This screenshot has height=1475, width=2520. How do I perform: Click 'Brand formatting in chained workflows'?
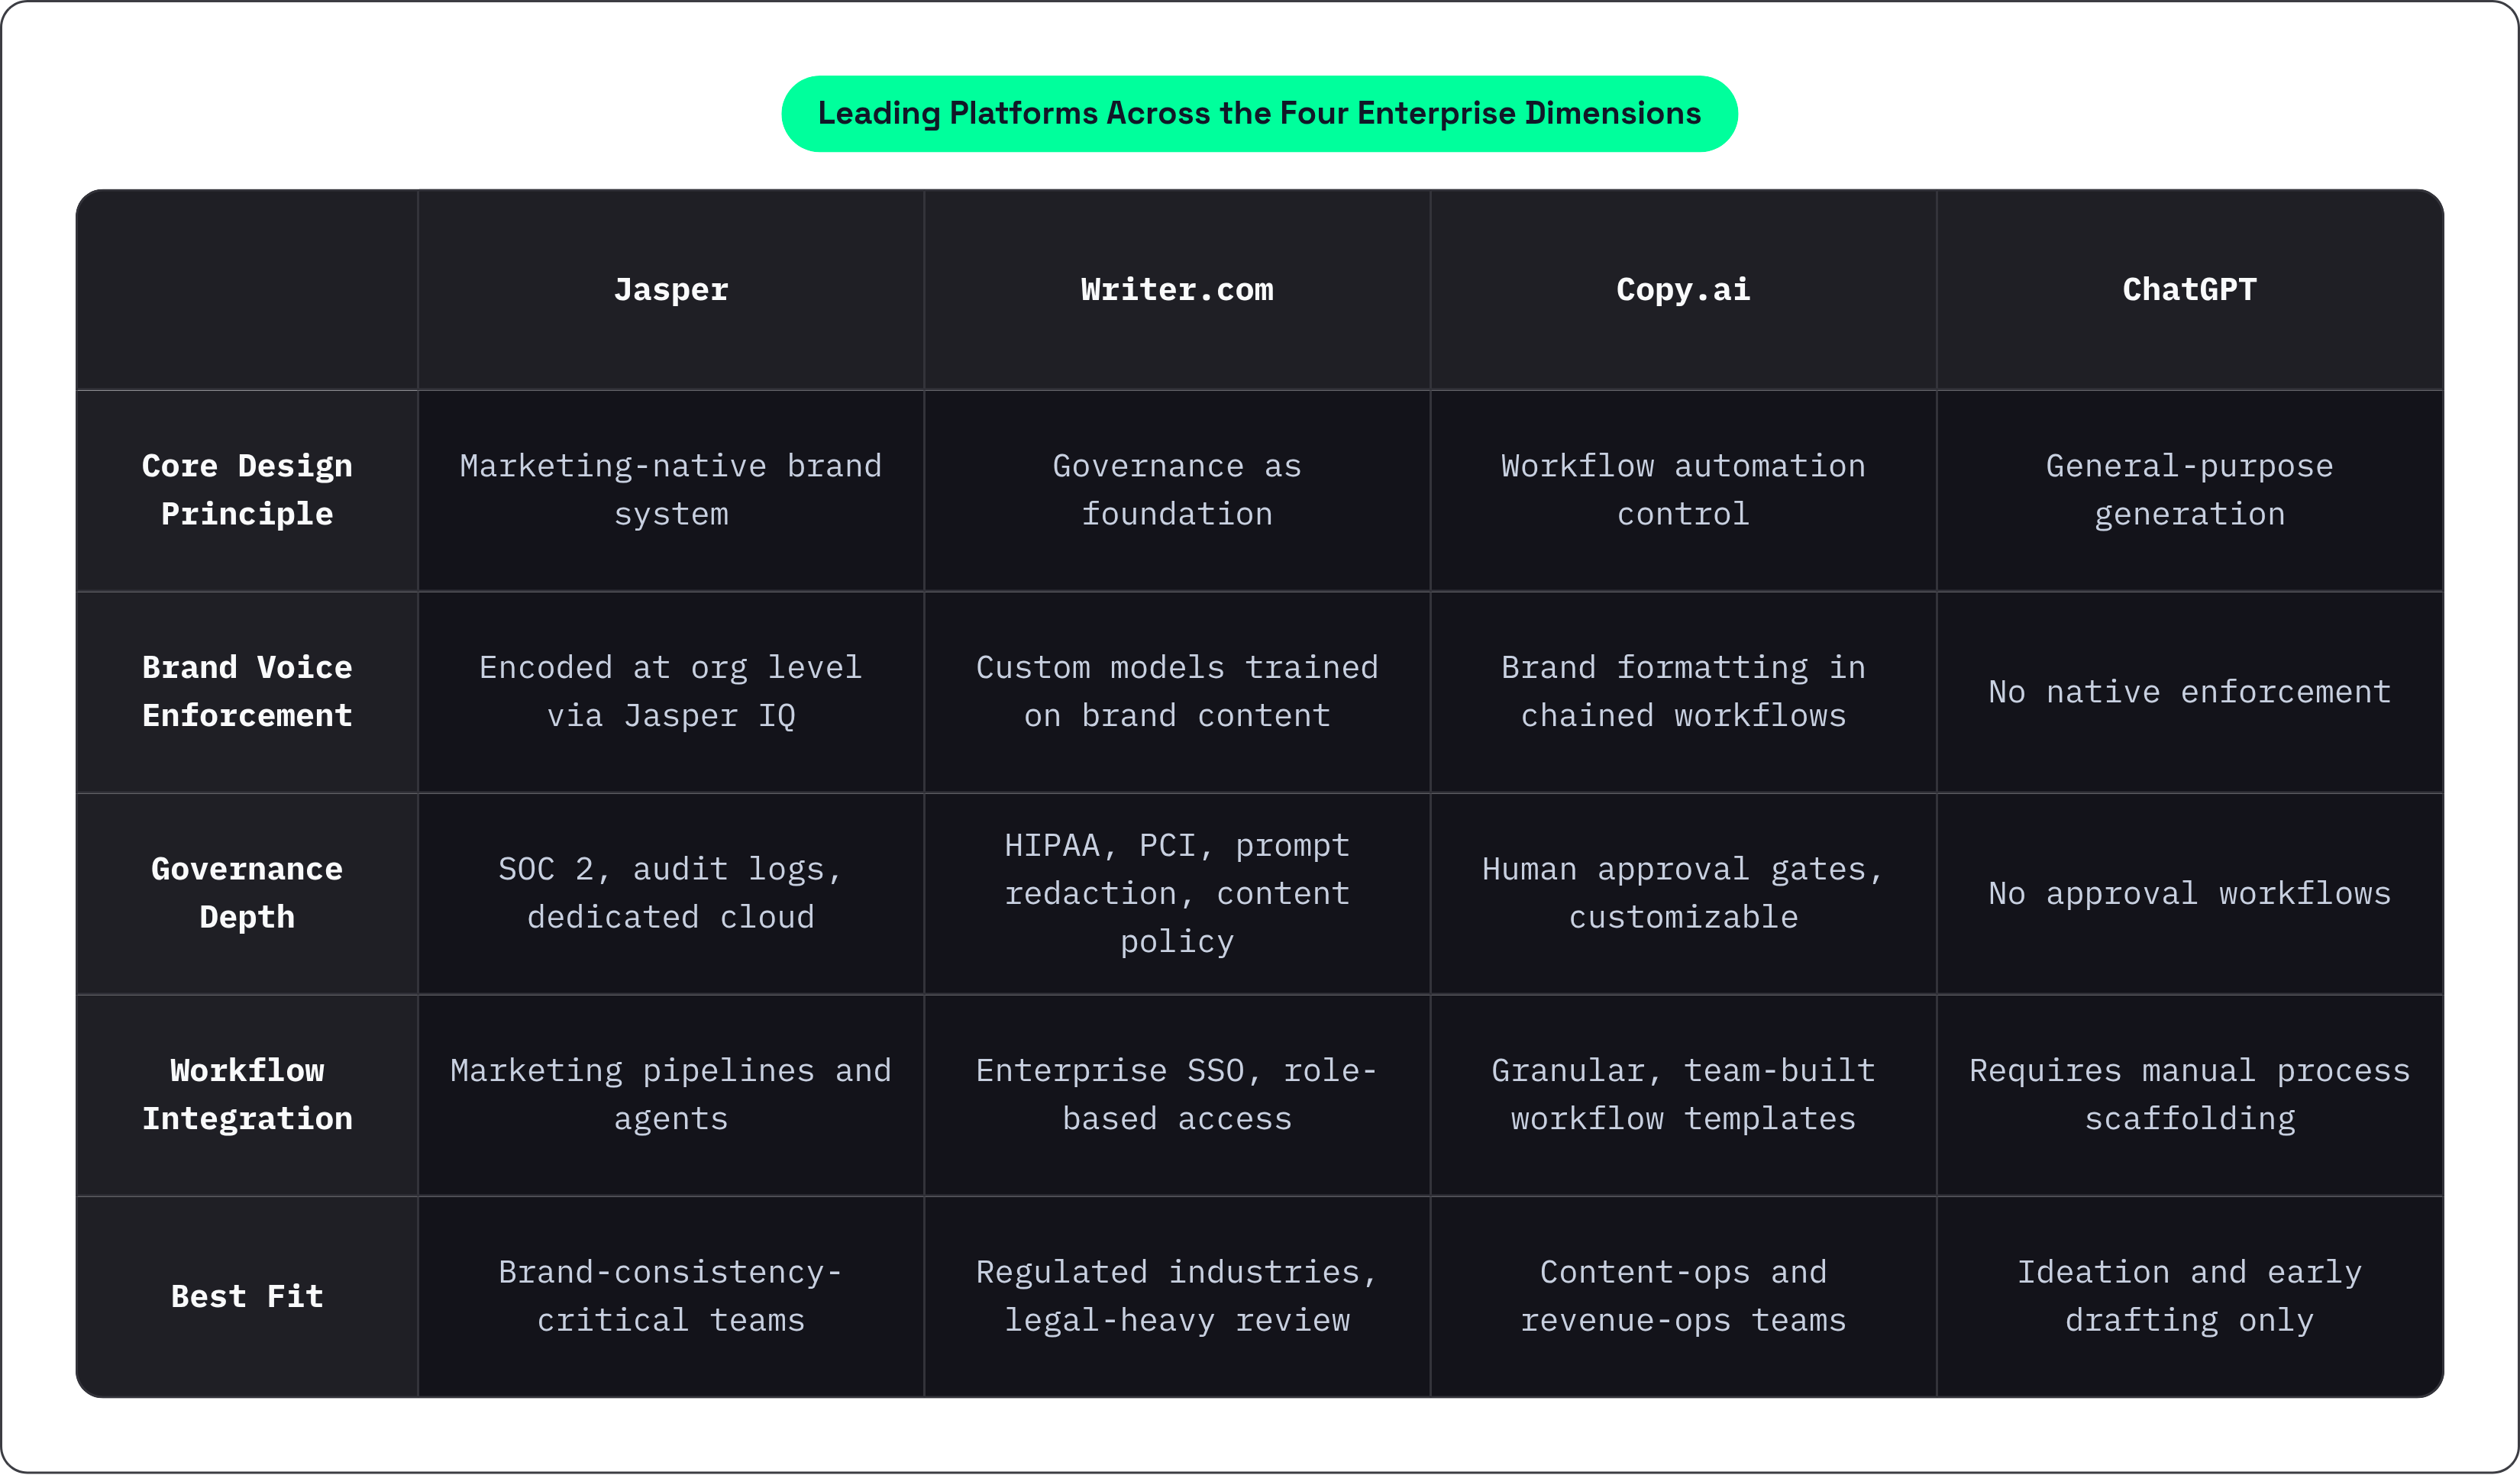click(1683, 692)
